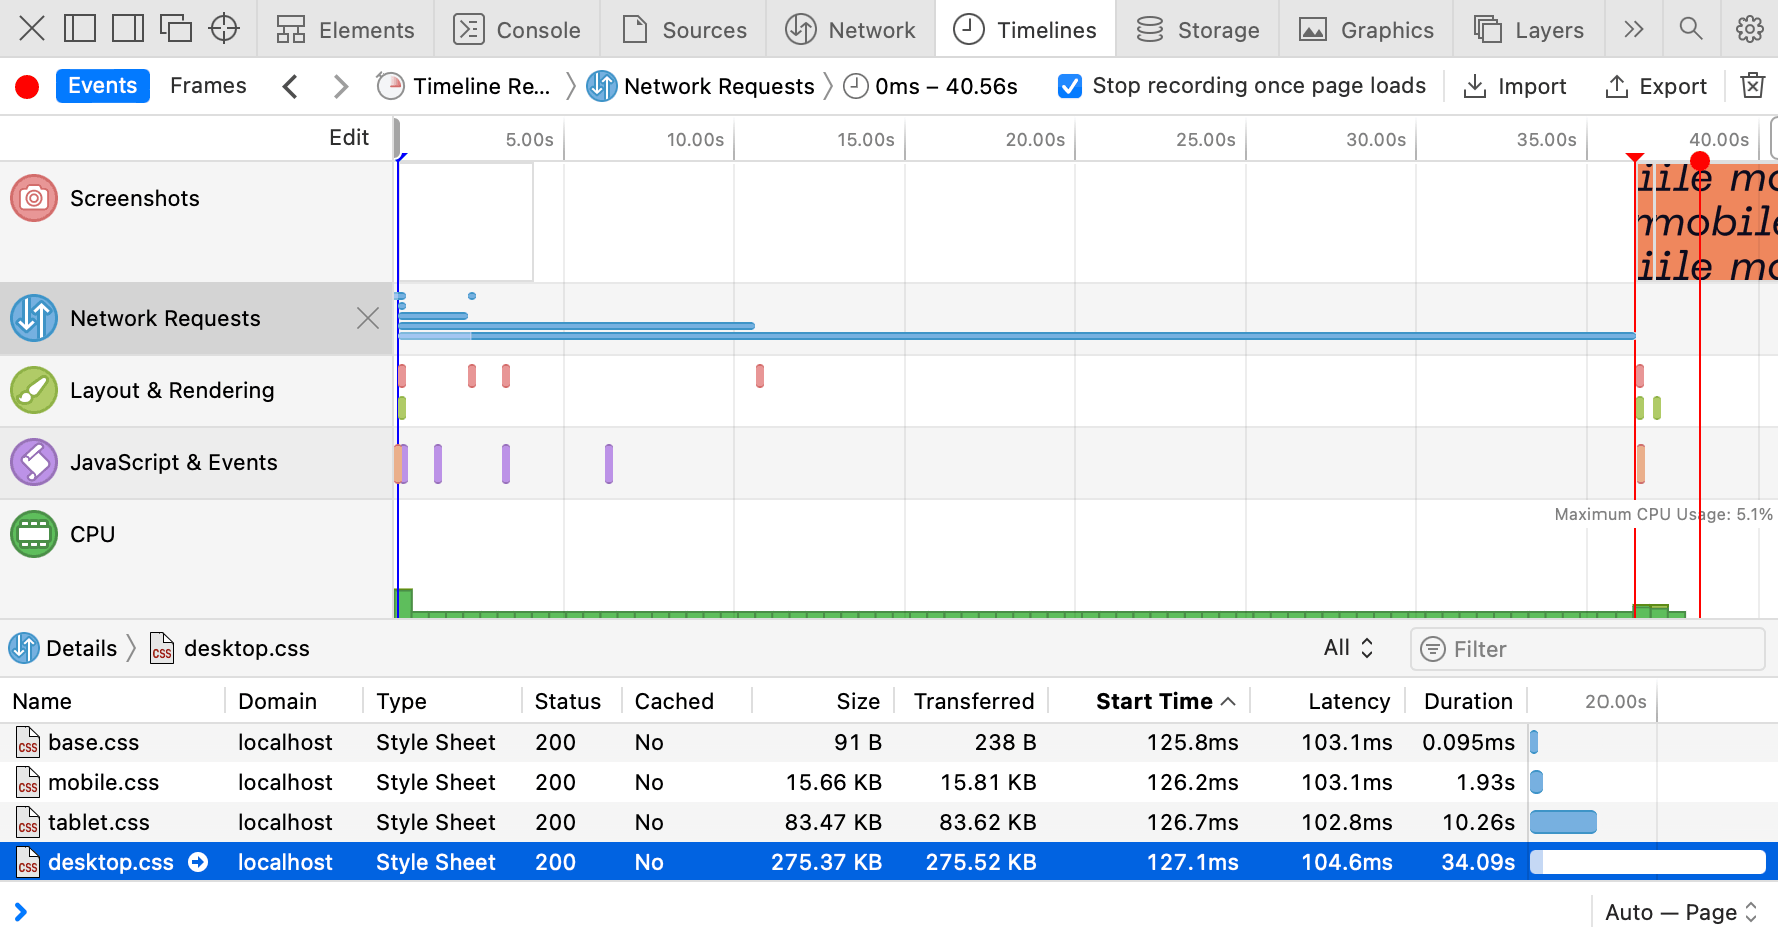Sort table by Duration column
Viewport: 1778px width, 940px height.
pos(1468,701)
